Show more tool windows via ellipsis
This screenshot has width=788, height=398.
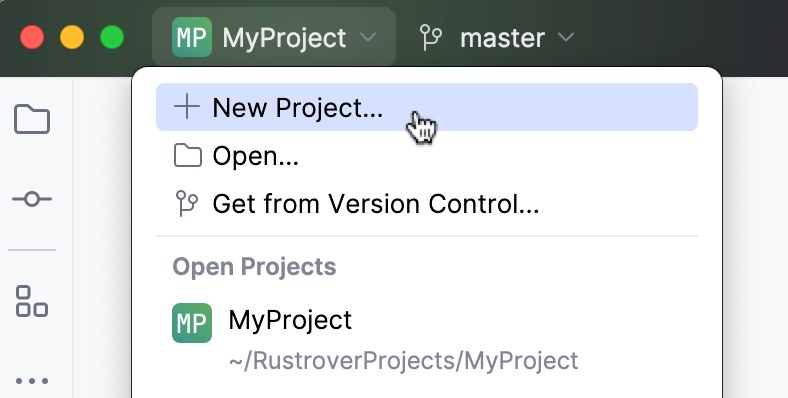[x=32, y=381]
